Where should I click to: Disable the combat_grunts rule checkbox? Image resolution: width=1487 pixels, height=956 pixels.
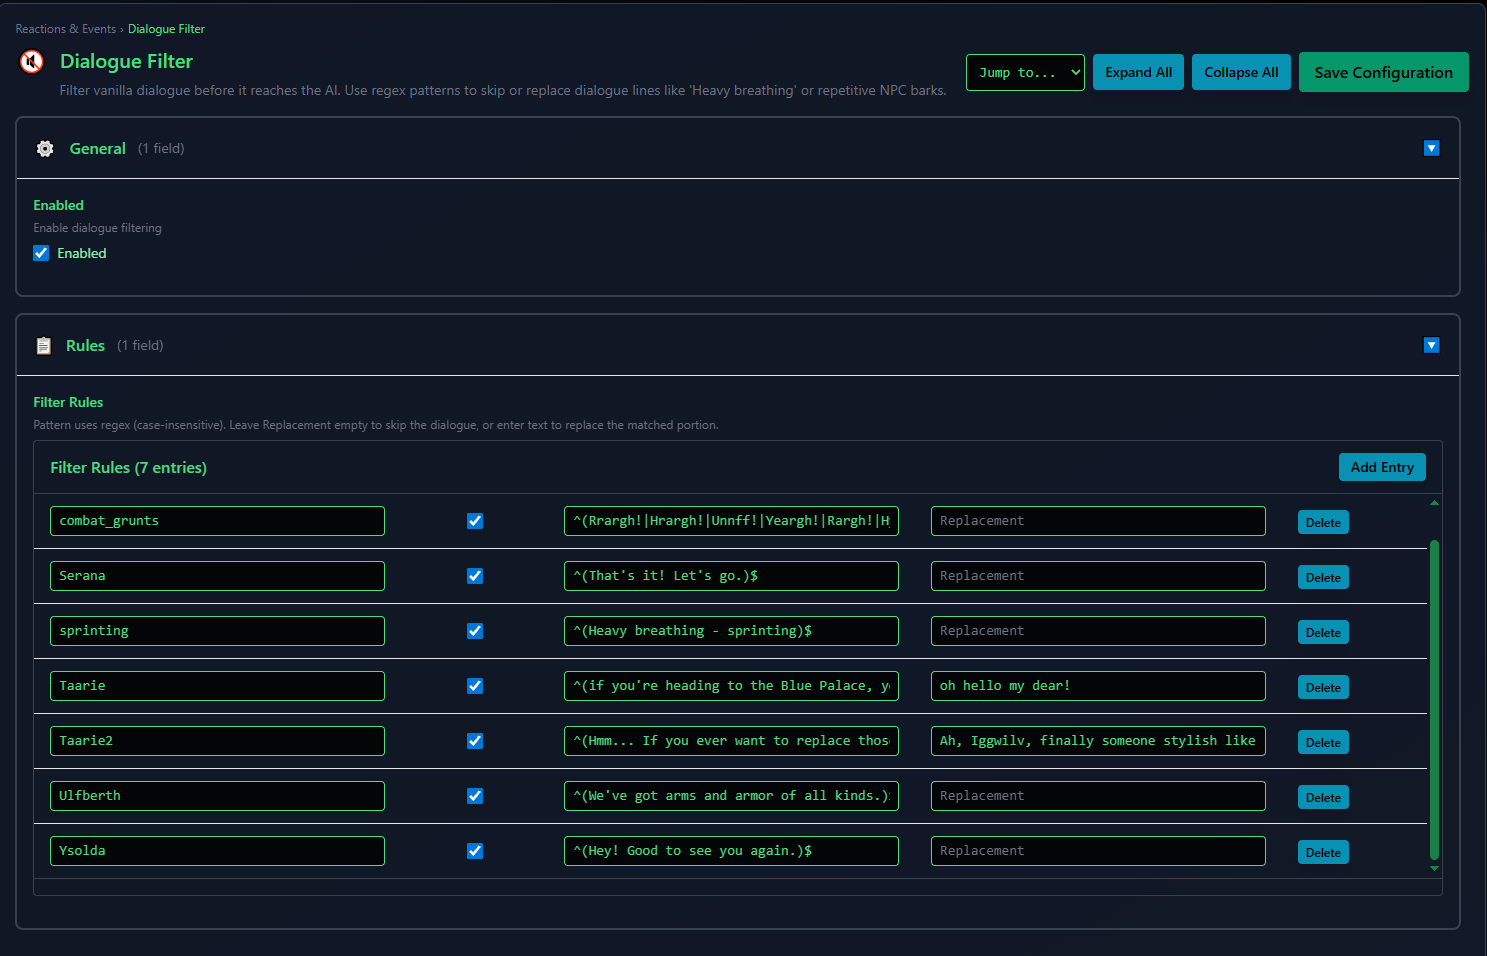pyautogui.click(x=475, y=521)
